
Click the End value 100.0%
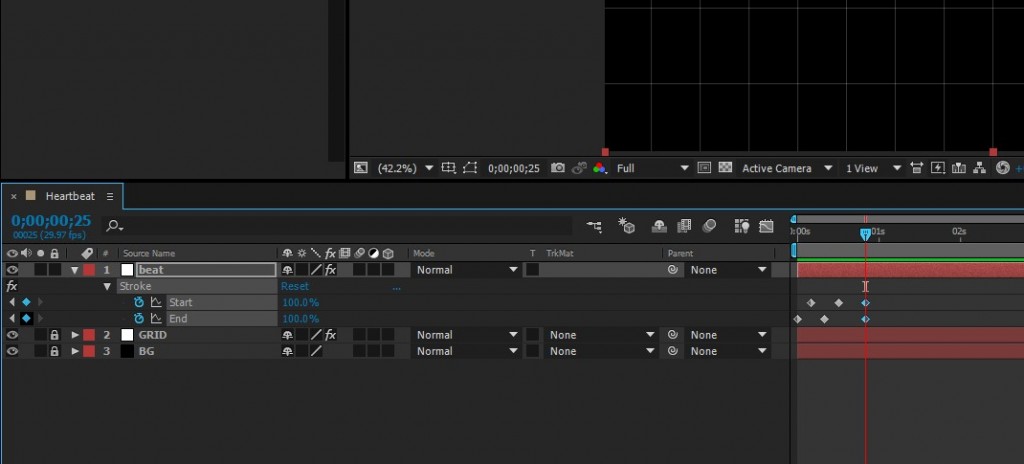pyautogui.click(x=300, y=319)
